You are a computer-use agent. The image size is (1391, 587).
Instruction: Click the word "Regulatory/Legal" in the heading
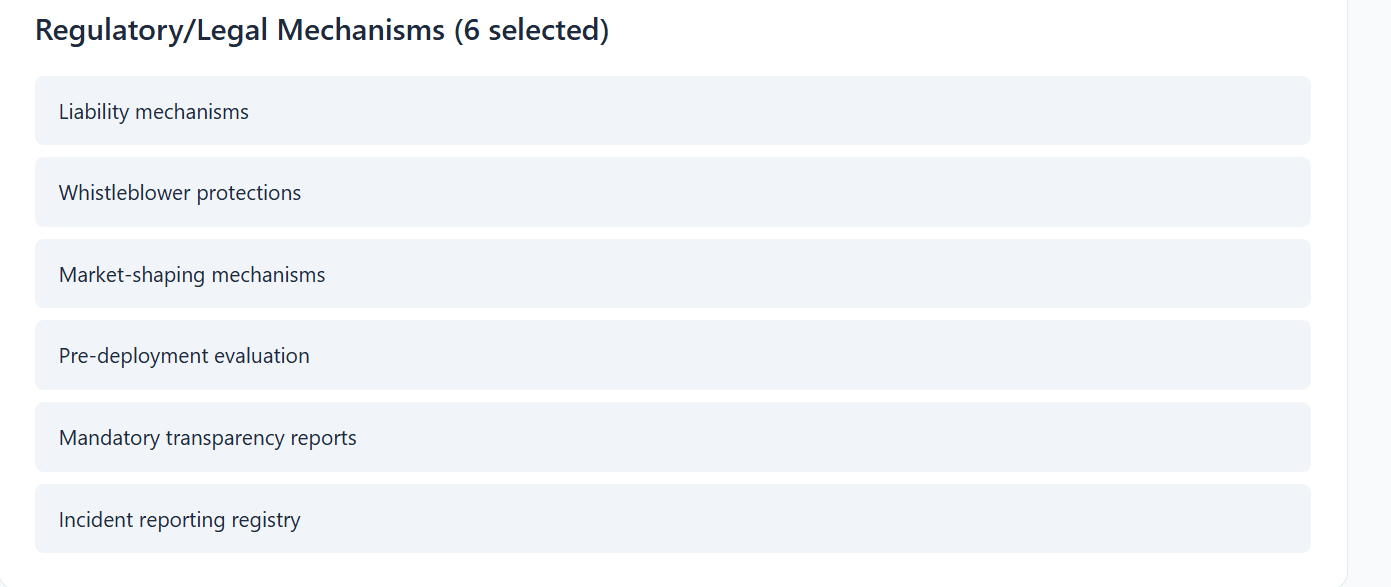152,30
